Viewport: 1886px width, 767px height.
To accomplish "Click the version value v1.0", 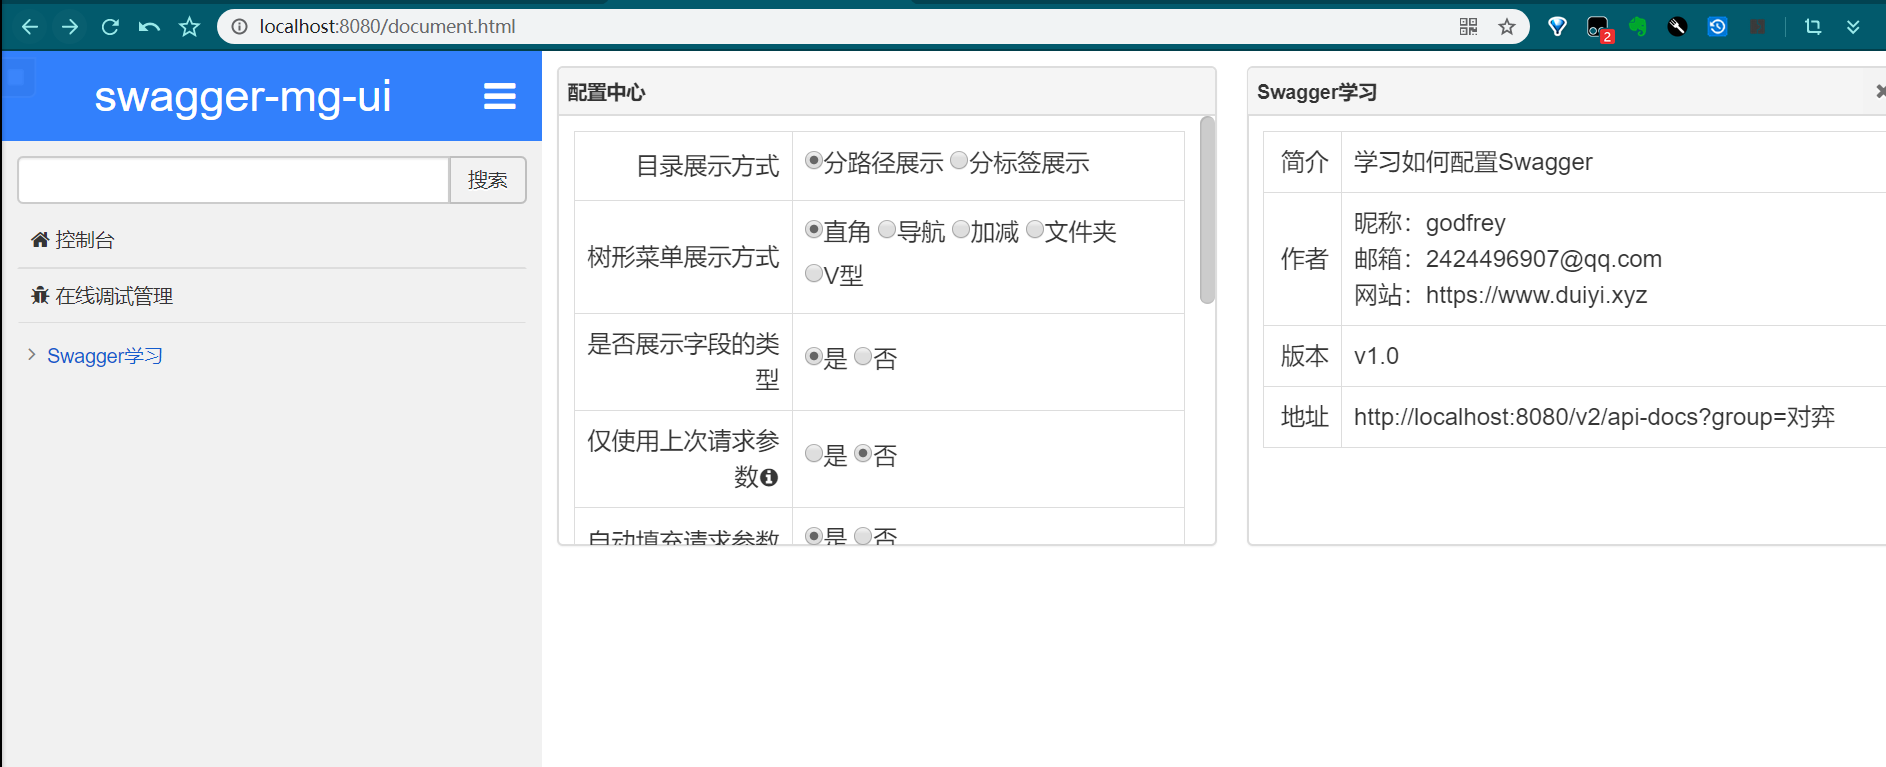I will (1376, 356).
